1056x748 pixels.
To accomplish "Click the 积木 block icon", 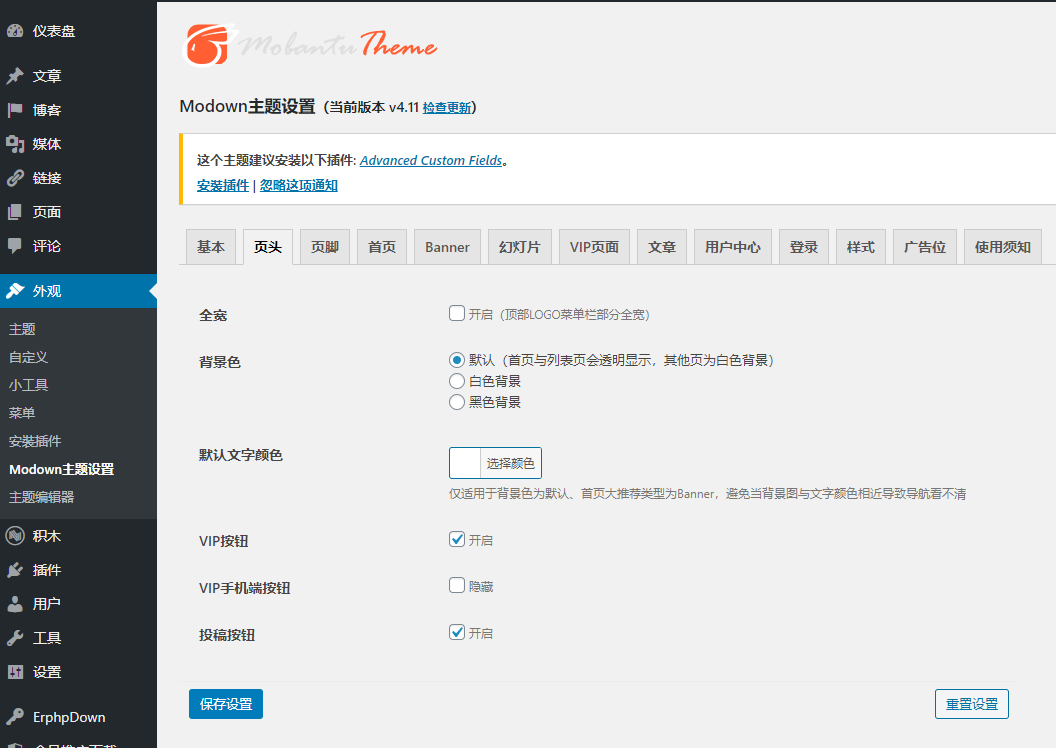I will pos(15,536).
